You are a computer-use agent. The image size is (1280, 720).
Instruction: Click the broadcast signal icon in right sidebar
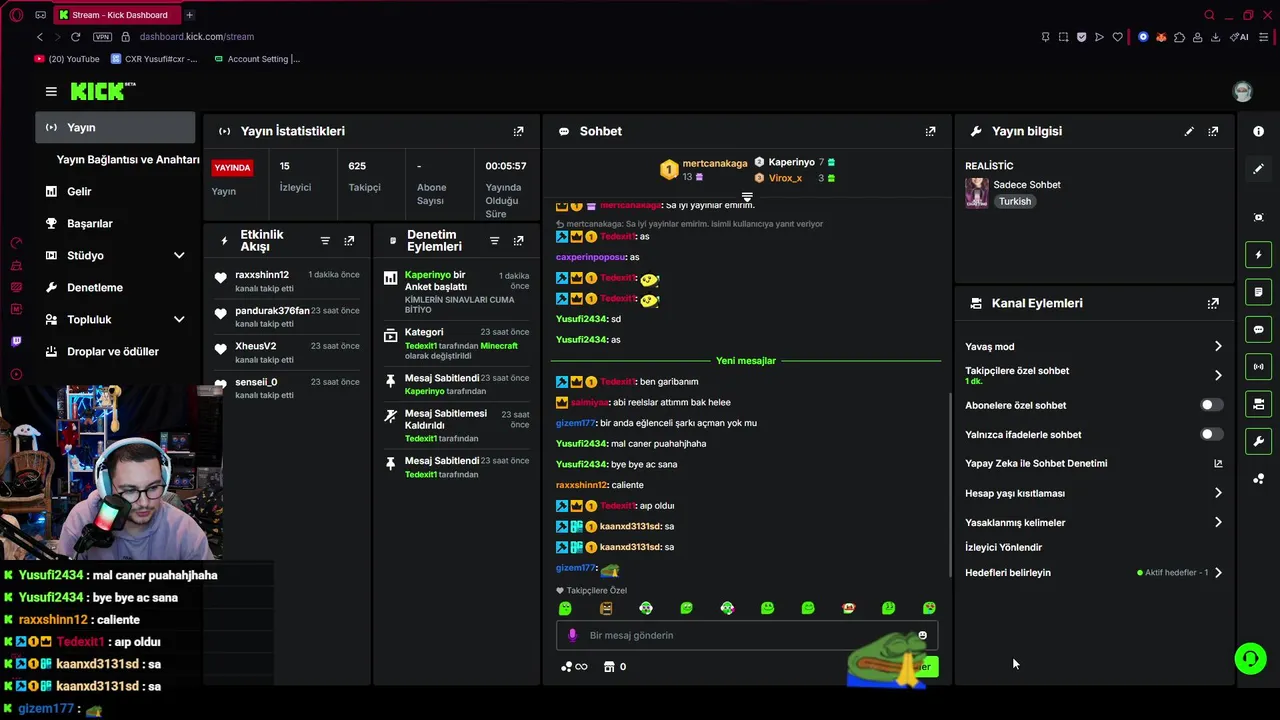(1258, 367)
